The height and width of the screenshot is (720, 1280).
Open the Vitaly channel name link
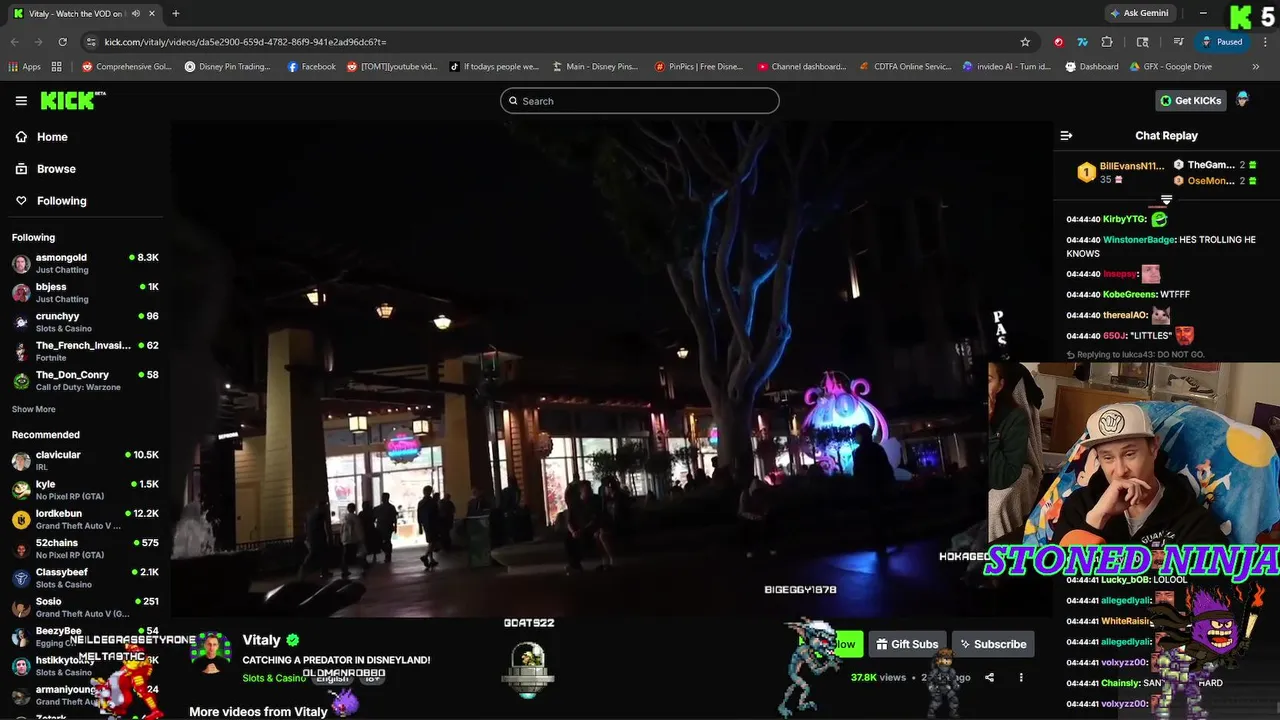point(261,640)
